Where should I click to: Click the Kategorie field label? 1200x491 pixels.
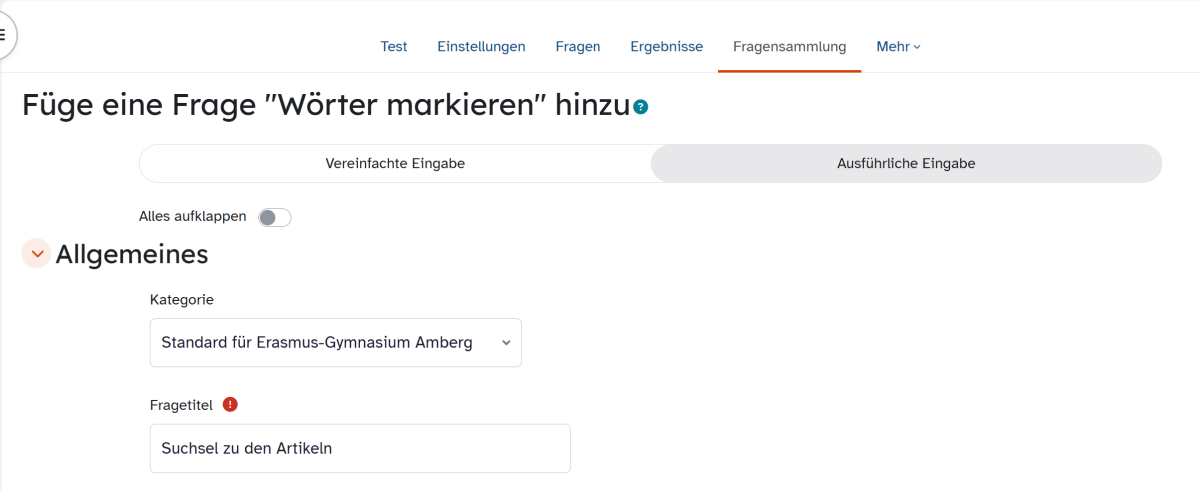point(182,299)
